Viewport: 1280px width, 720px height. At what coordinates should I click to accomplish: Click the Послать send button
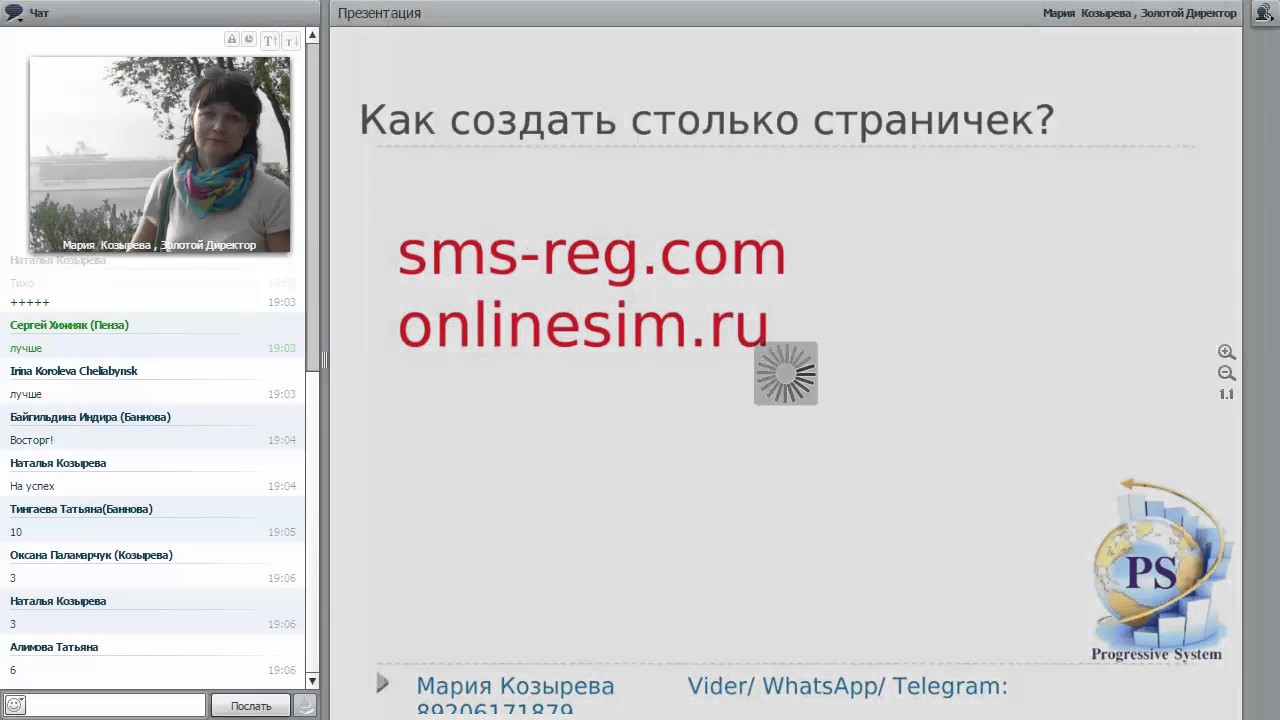click(x=250, y=705)
